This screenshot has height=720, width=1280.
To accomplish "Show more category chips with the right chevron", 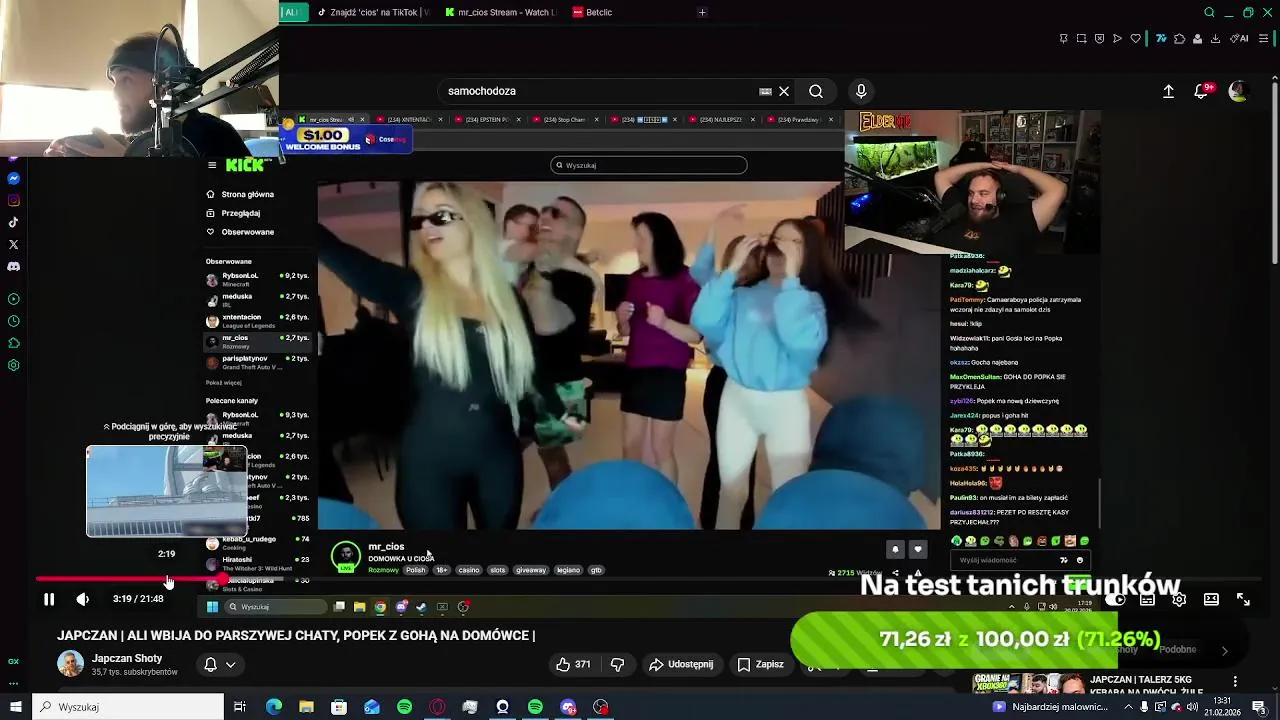I will coord(1225,650).
